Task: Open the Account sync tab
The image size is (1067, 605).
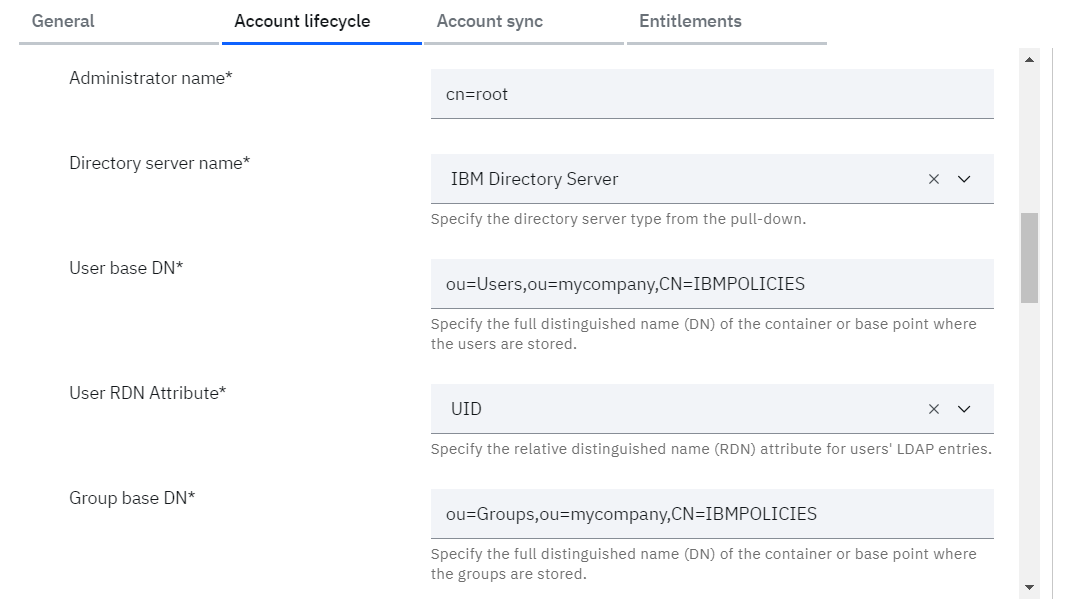Action: point(490,21)
